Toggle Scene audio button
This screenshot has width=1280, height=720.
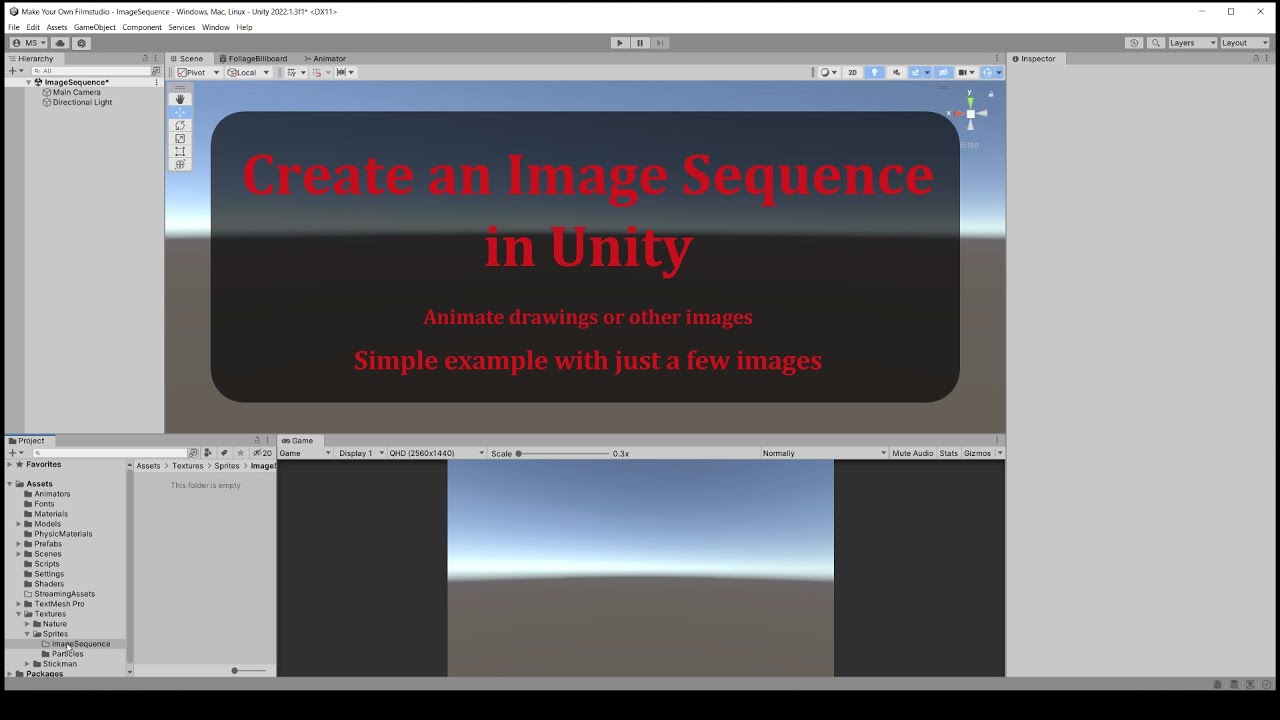(896, 72)
